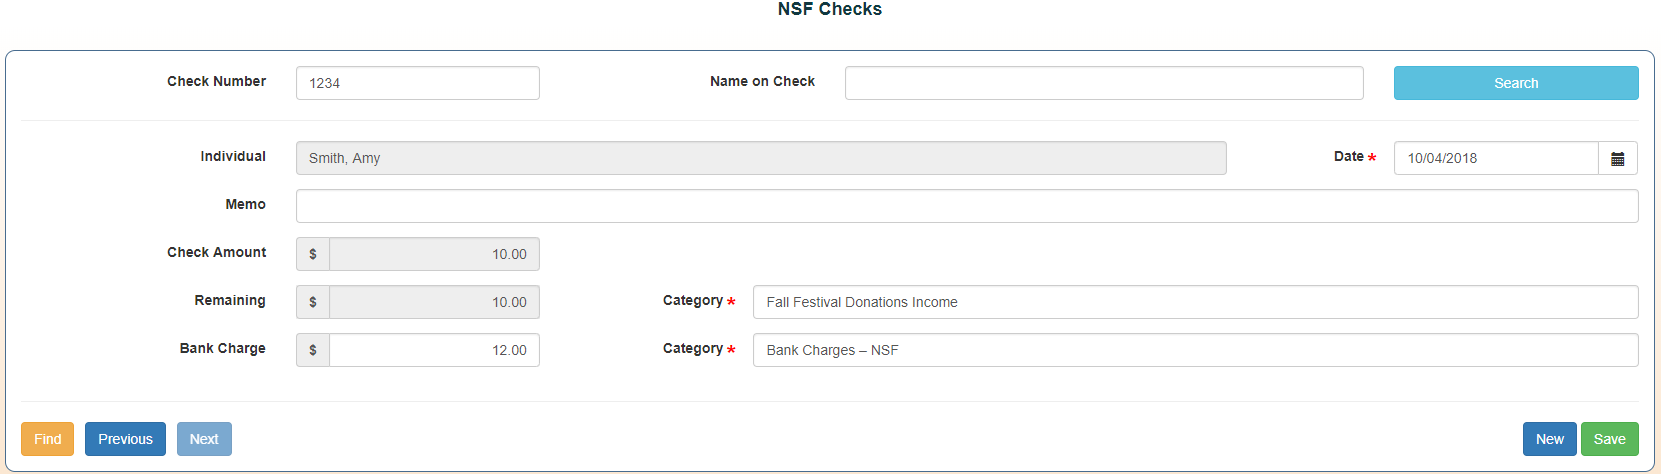
Task: Click the Memo text box
Action: pyautogui.click(x=966, y=206)
